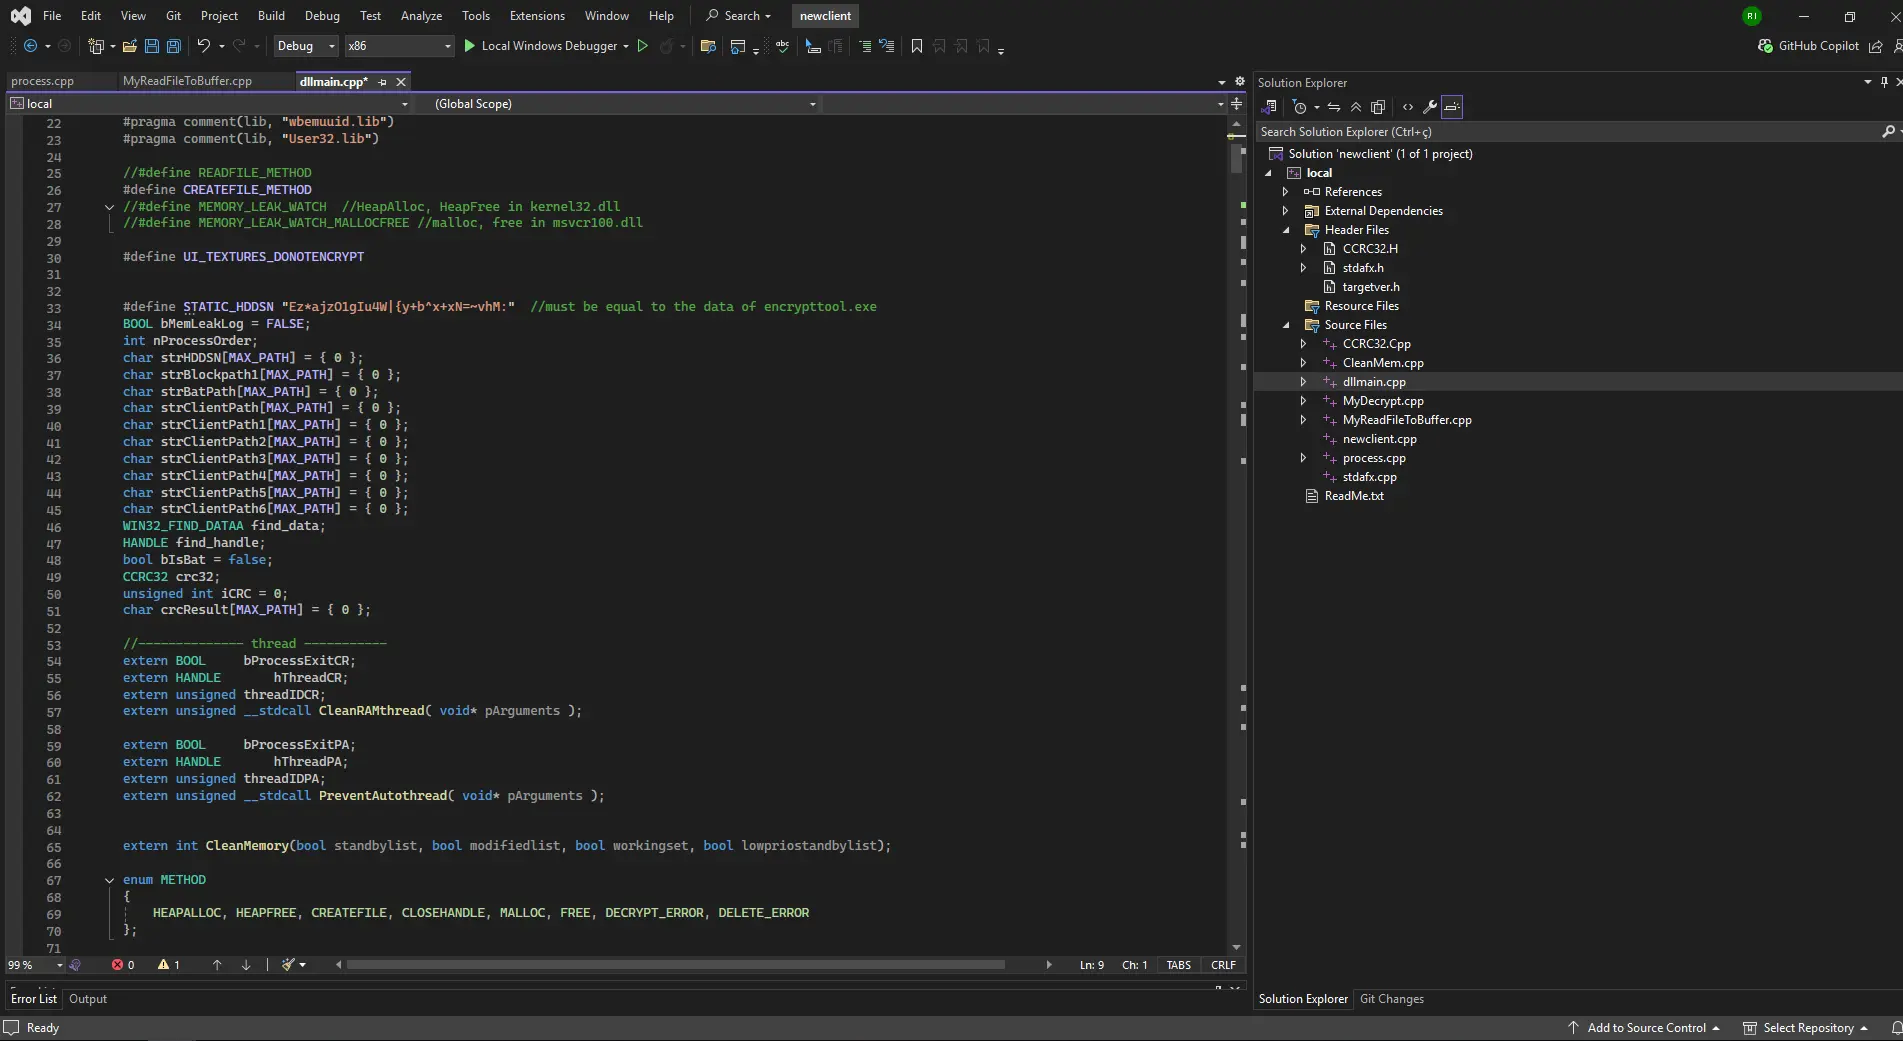Expand the process.cpp tree node

click(1303, 458)
